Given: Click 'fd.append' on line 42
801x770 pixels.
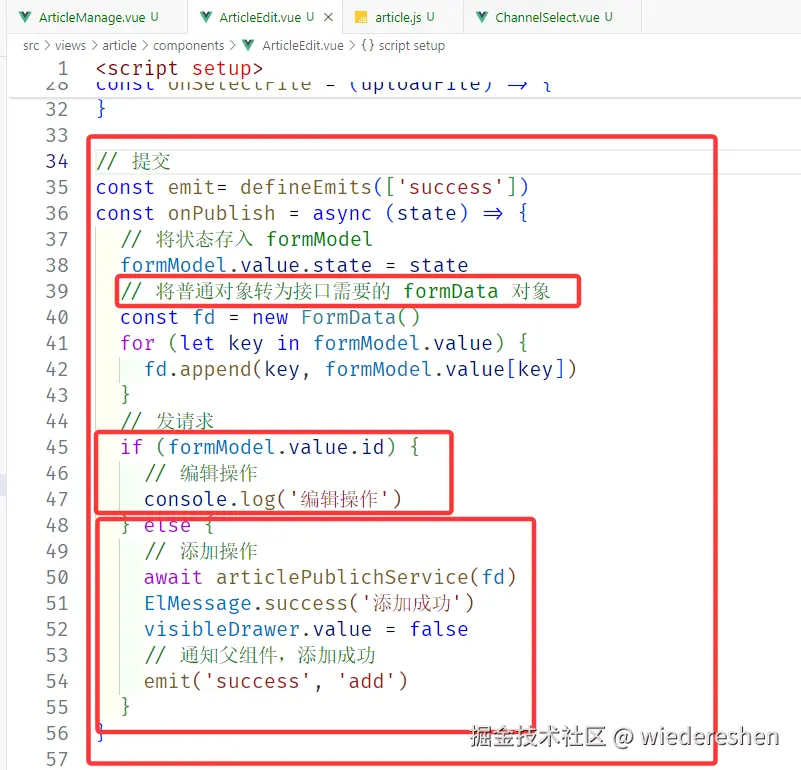Looking at the screenshot, I should [x=198, y=369].
